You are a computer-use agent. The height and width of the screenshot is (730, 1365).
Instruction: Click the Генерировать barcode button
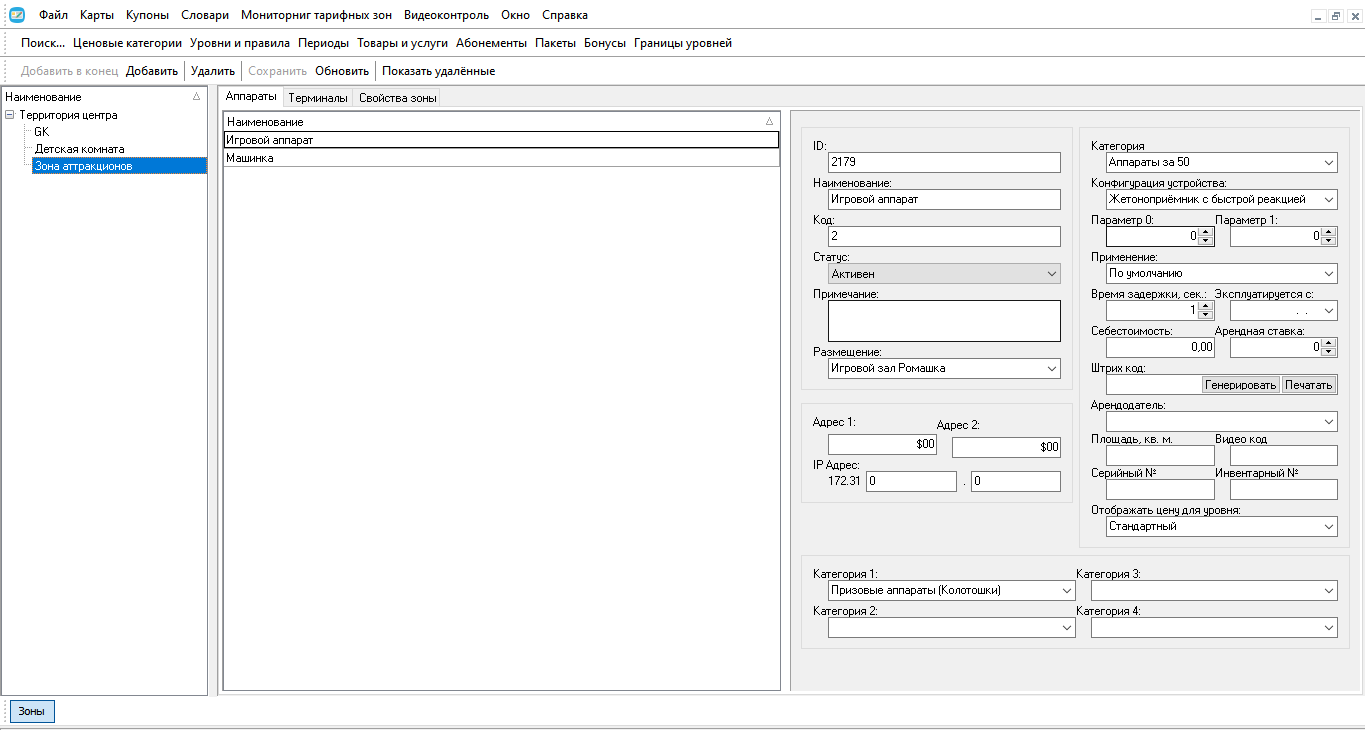[x=1241, y=385]
